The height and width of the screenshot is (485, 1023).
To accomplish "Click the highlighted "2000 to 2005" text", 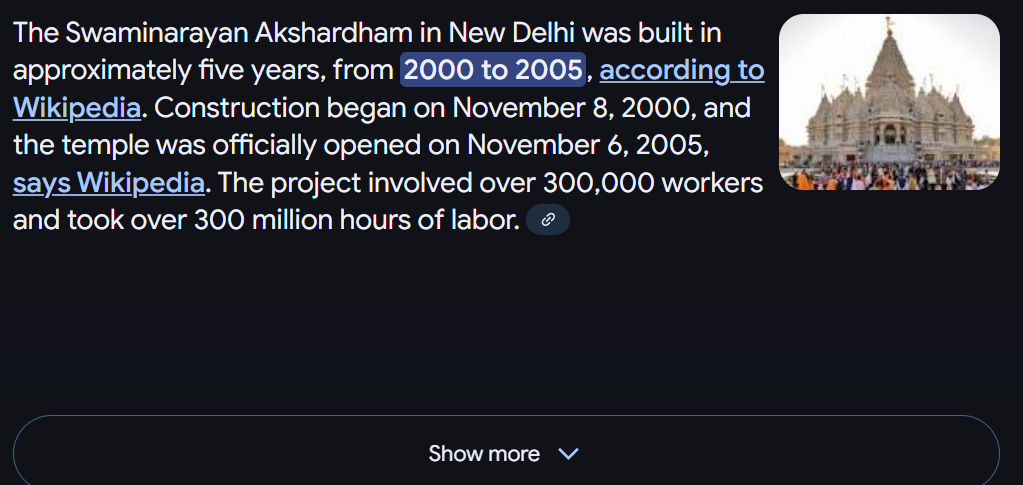I will coord(492,71).
